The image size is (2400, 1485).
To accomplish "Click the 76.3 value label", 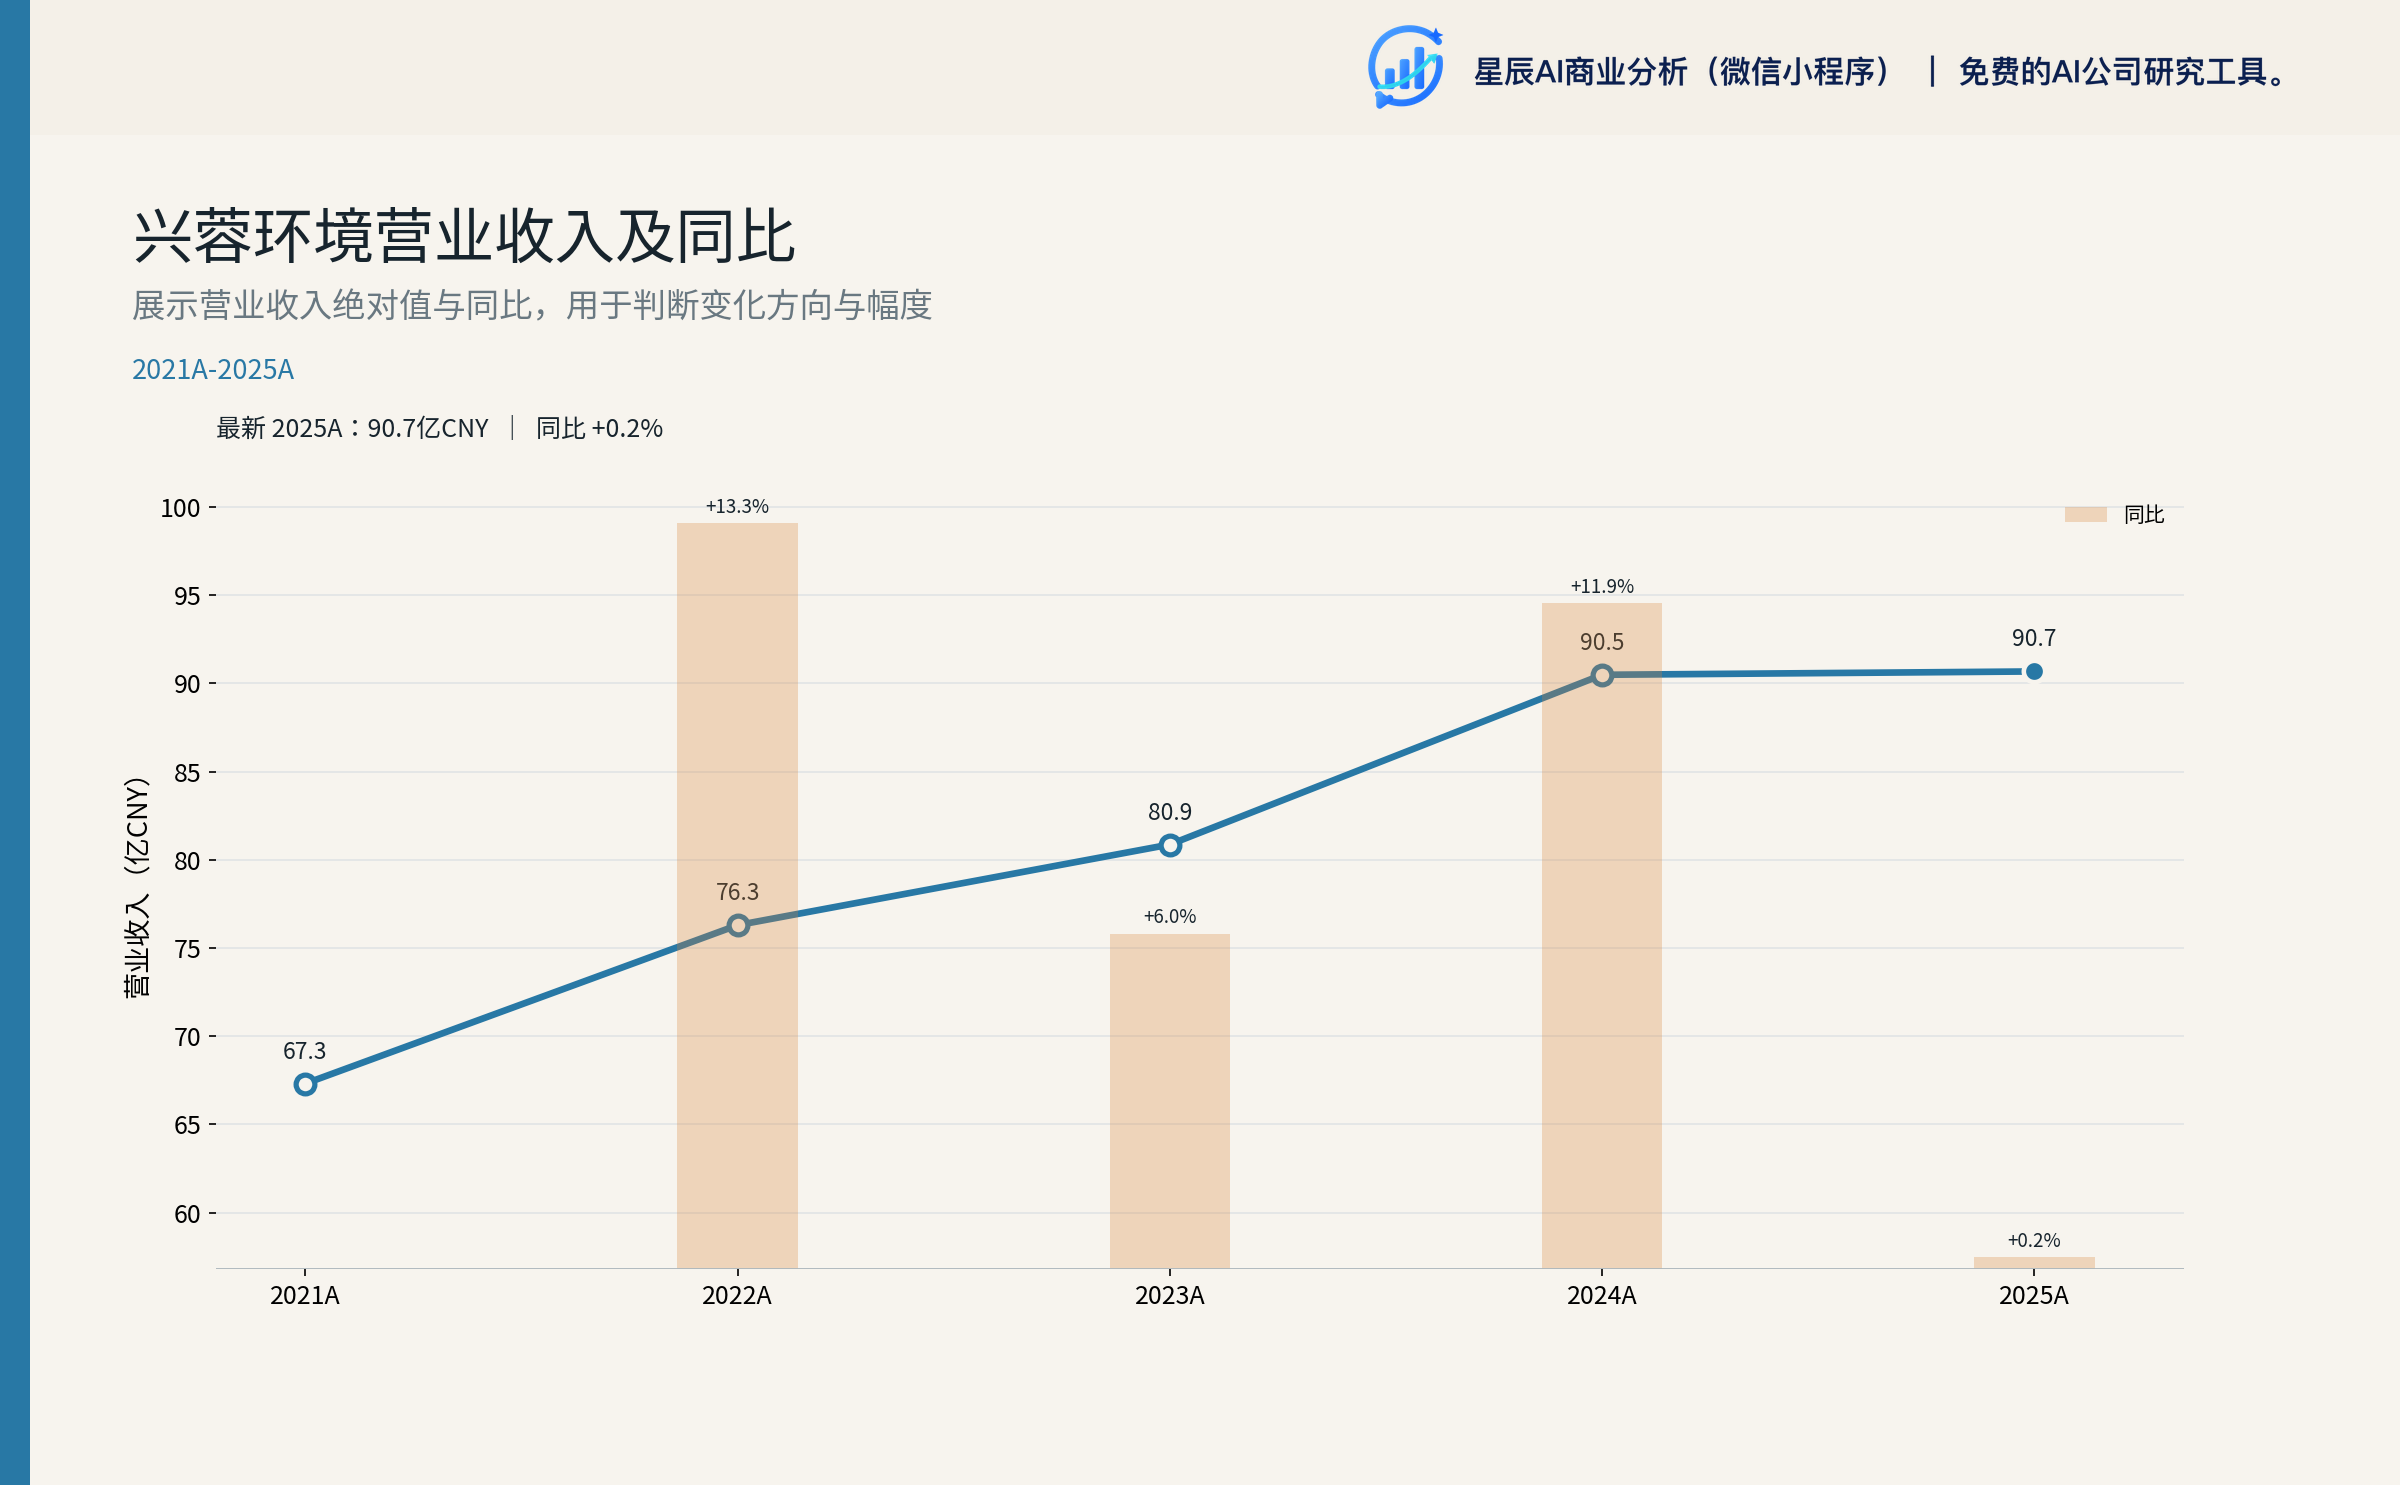I will click(737, 892).
